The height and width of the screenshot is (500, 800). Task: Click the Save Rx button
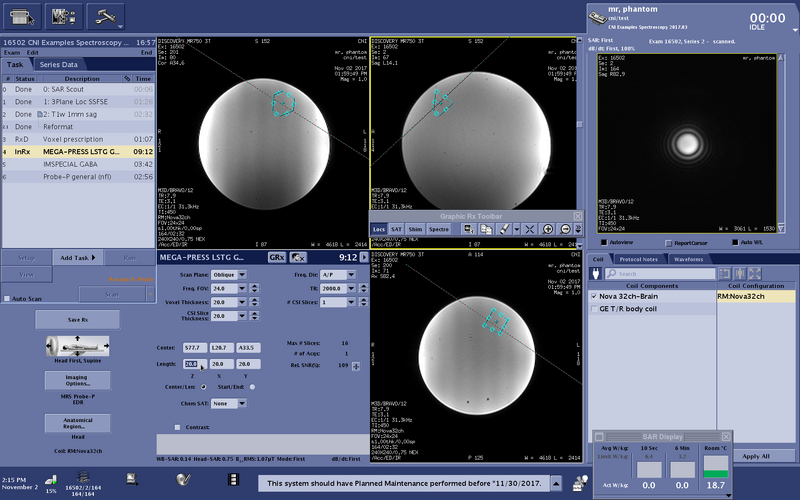pyautogui.click(x=78, y=320)
